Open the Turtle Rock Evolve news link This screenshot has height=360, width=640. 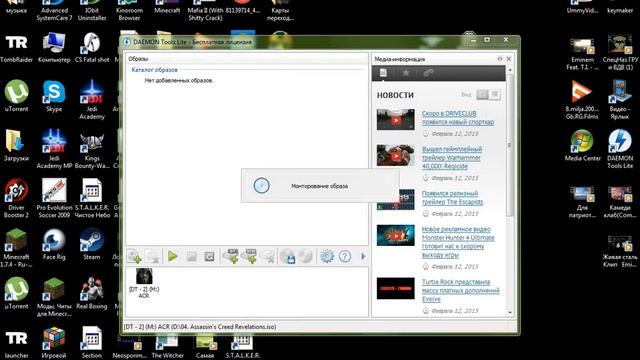click(x=460, y=291)
